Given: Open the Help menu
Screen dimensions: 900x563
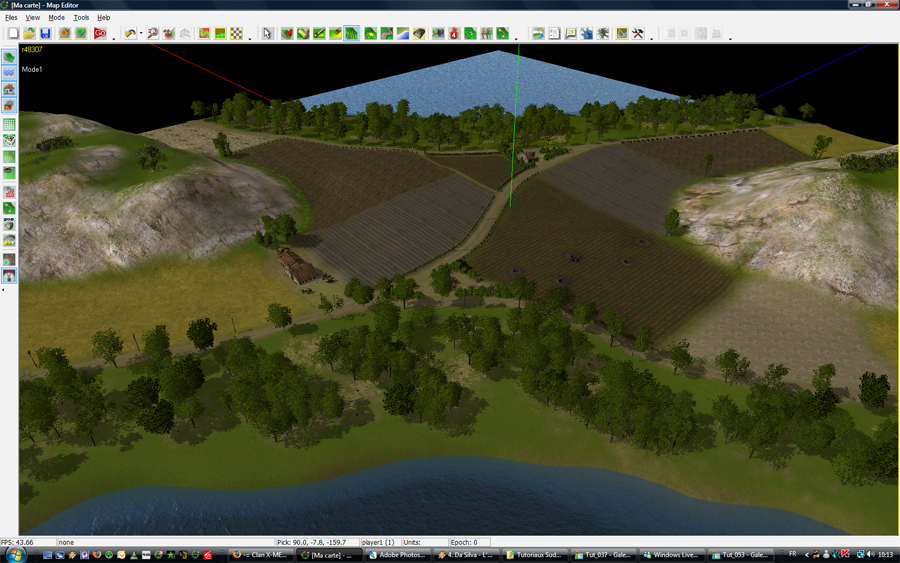Looking at the screenshot, I should pyautogui.click(x=103, y=17).
